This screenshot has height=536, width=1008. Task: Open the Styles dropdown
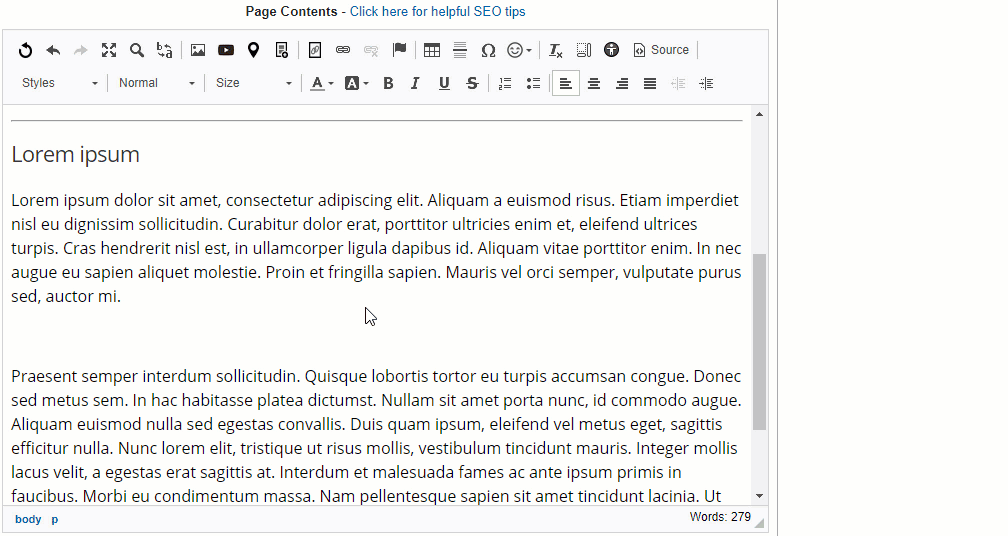point(59,83)
